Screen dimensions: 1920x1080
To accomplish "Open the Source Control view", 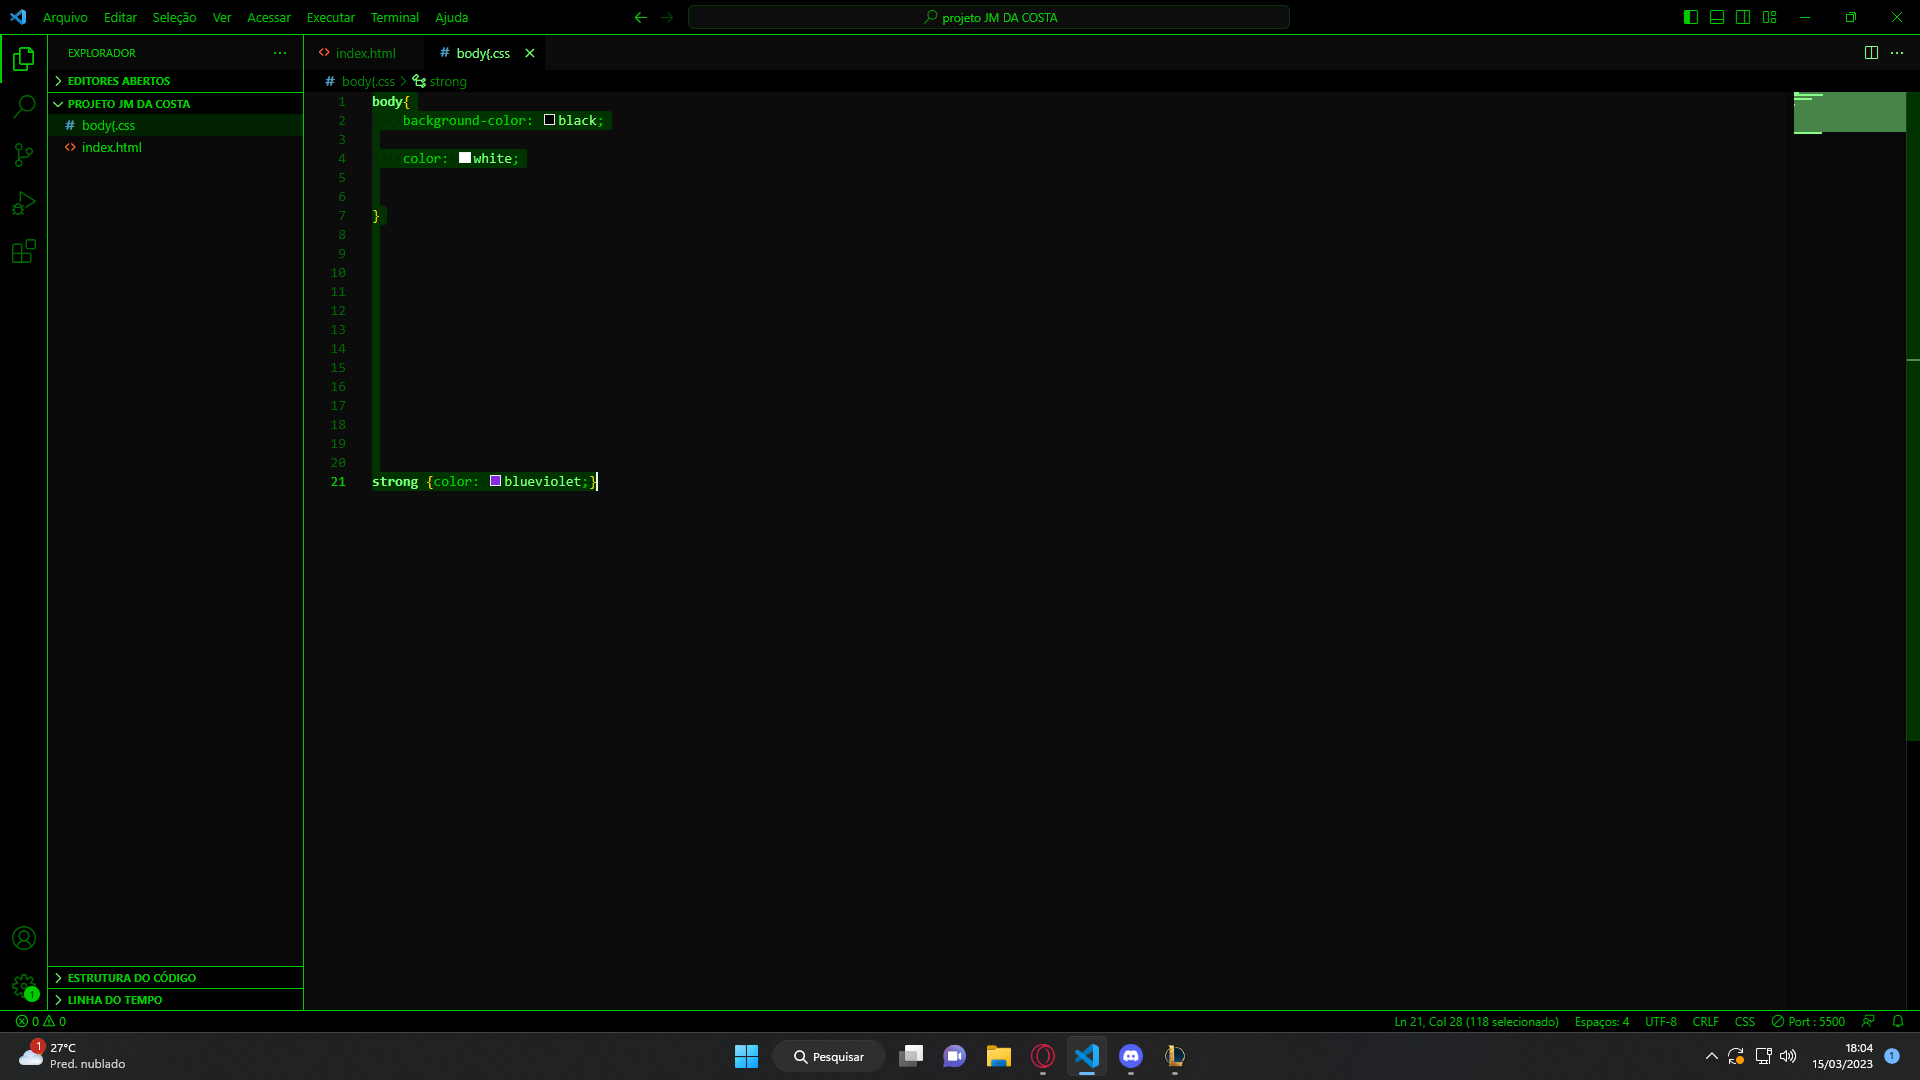I will click(24, 154).
